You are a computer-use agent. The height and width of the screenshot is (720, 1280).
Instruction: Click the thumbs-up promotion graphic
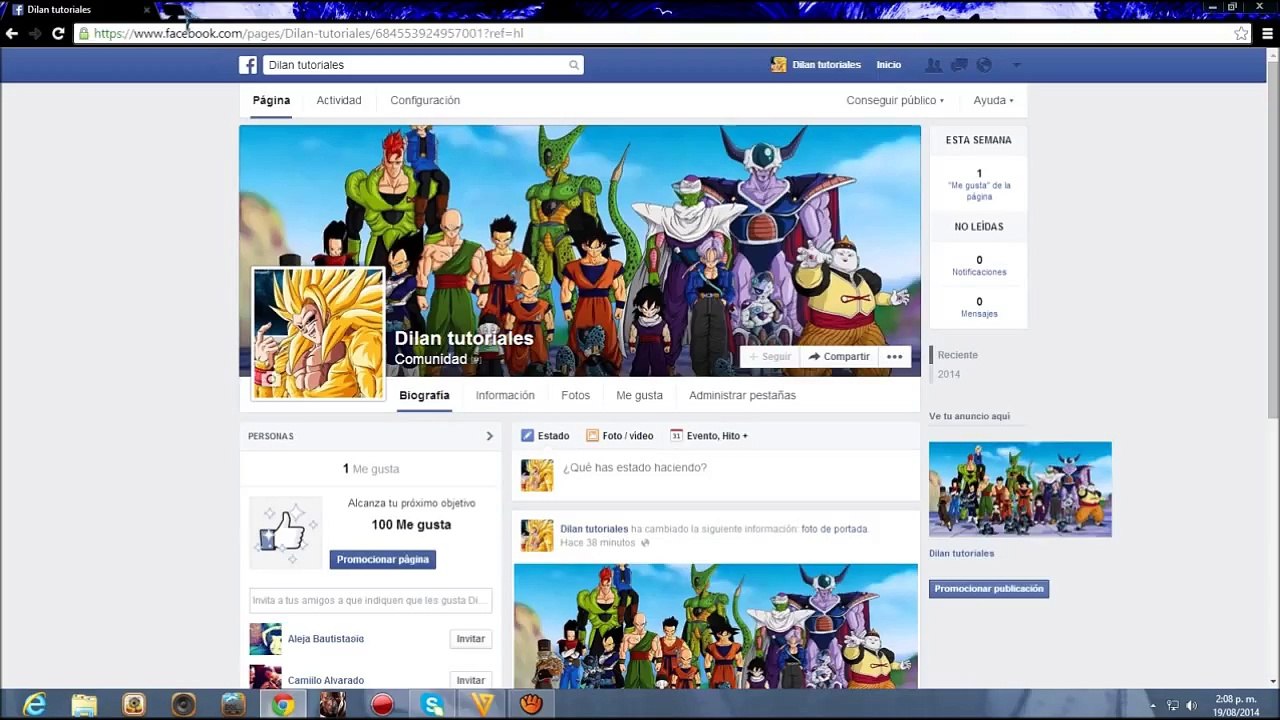[x=286, y=532]
